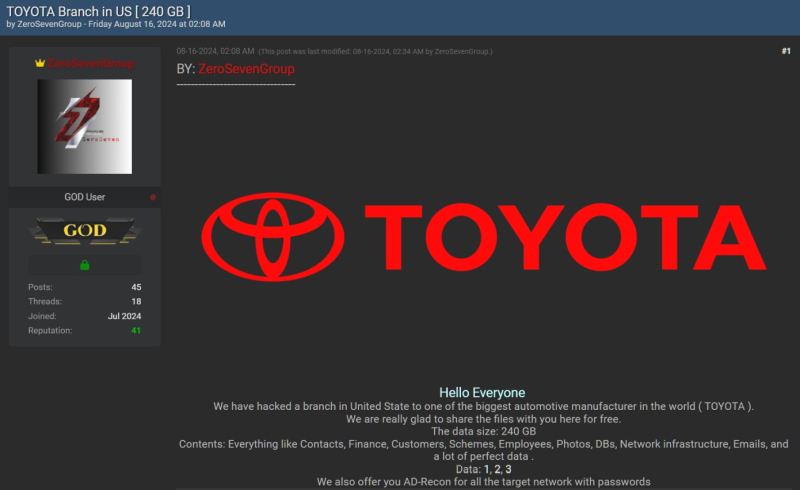The width and height of the screenshot is (800, 490).
Task: Open ZeroSevenGroup profile from sidebar username
Action: click(91, 64)
